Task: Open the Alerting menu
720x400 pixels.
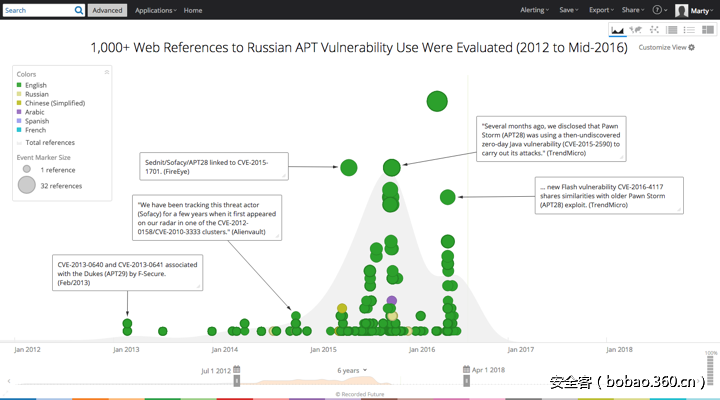Action: pos(534,10)
